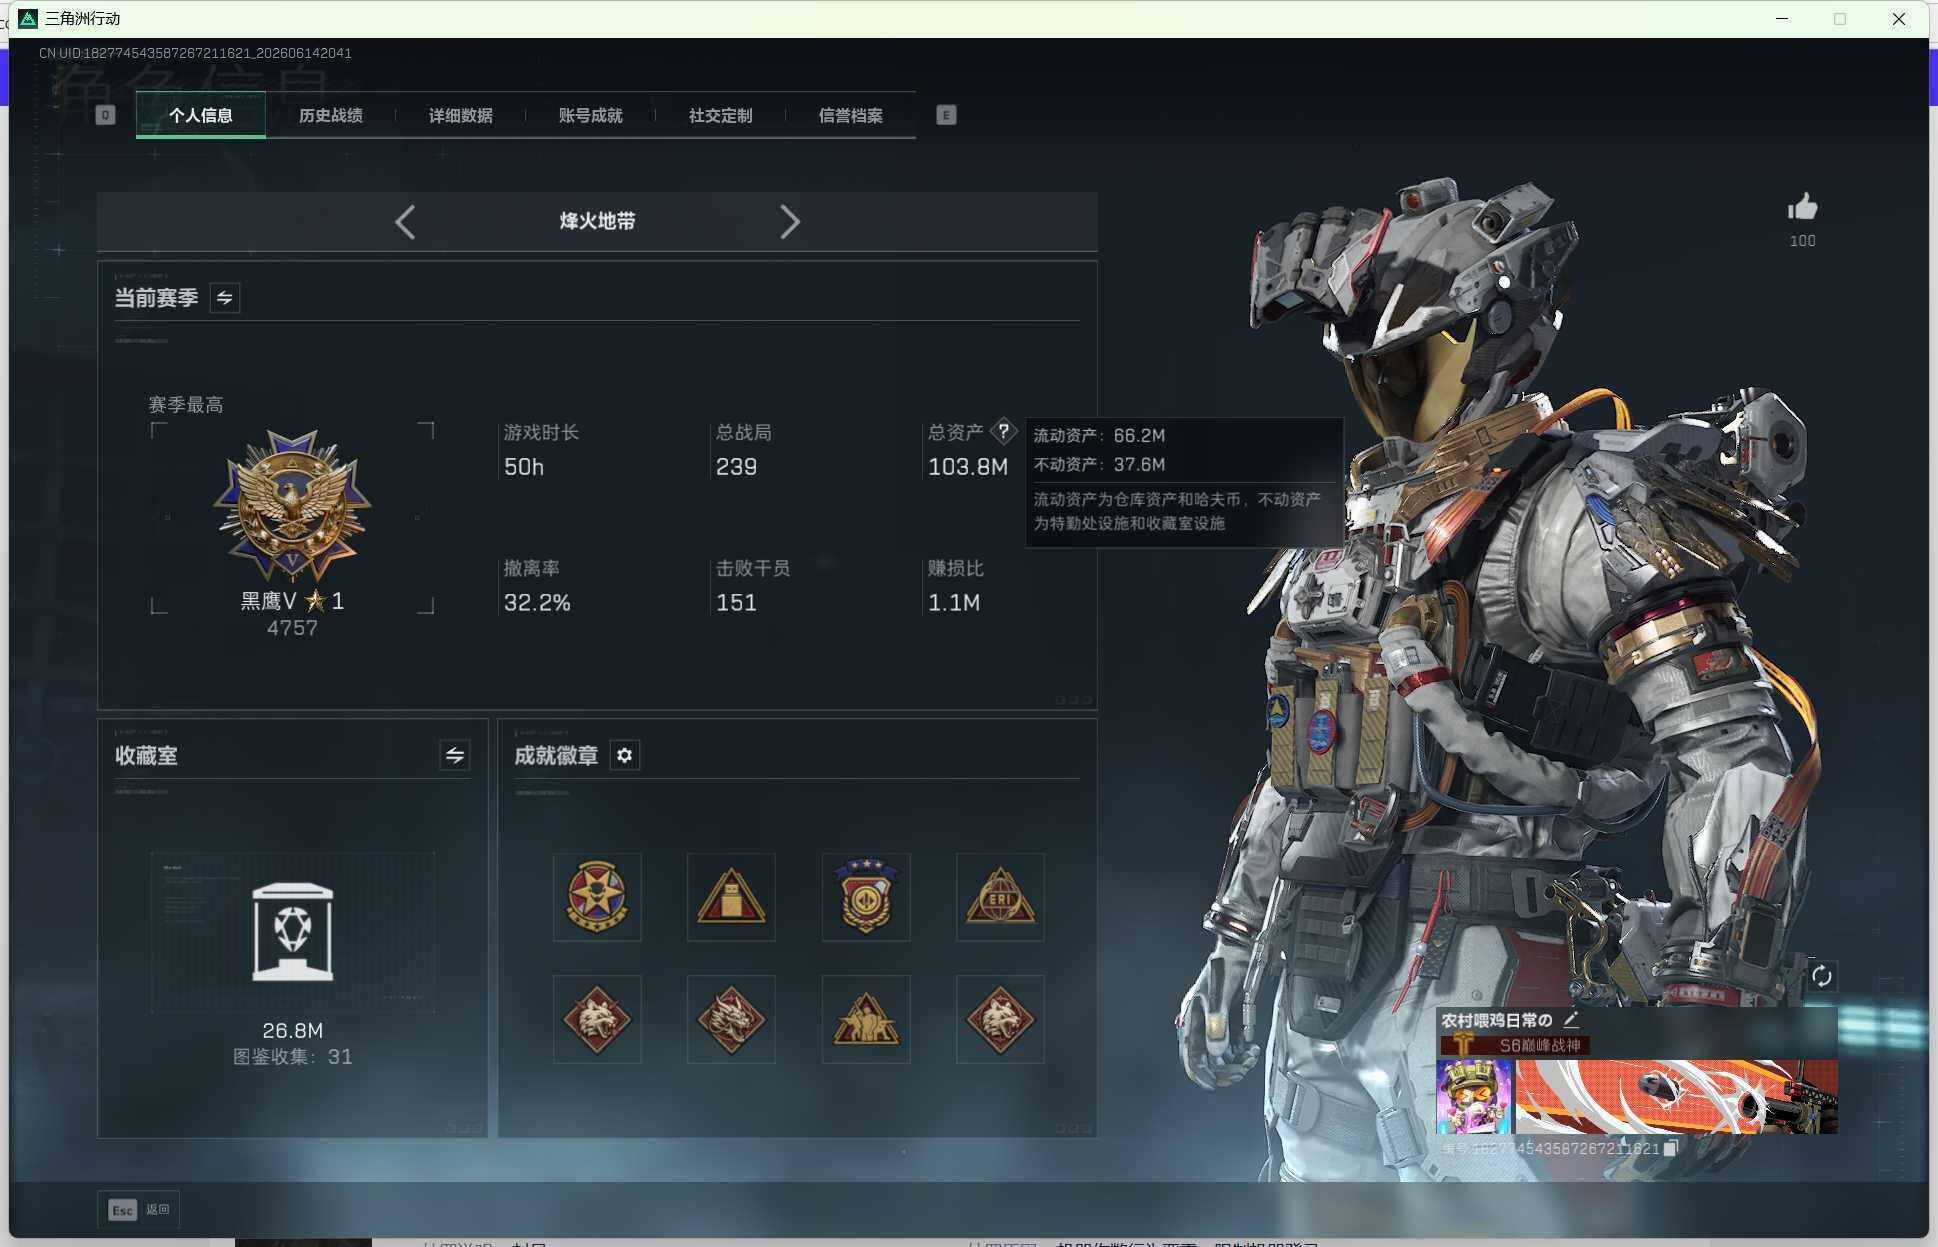The width and height of the screenshot is (1938, 1247).
Task: Click the player name 农村喂鸡日常の
Action: pos(1496,1020)
